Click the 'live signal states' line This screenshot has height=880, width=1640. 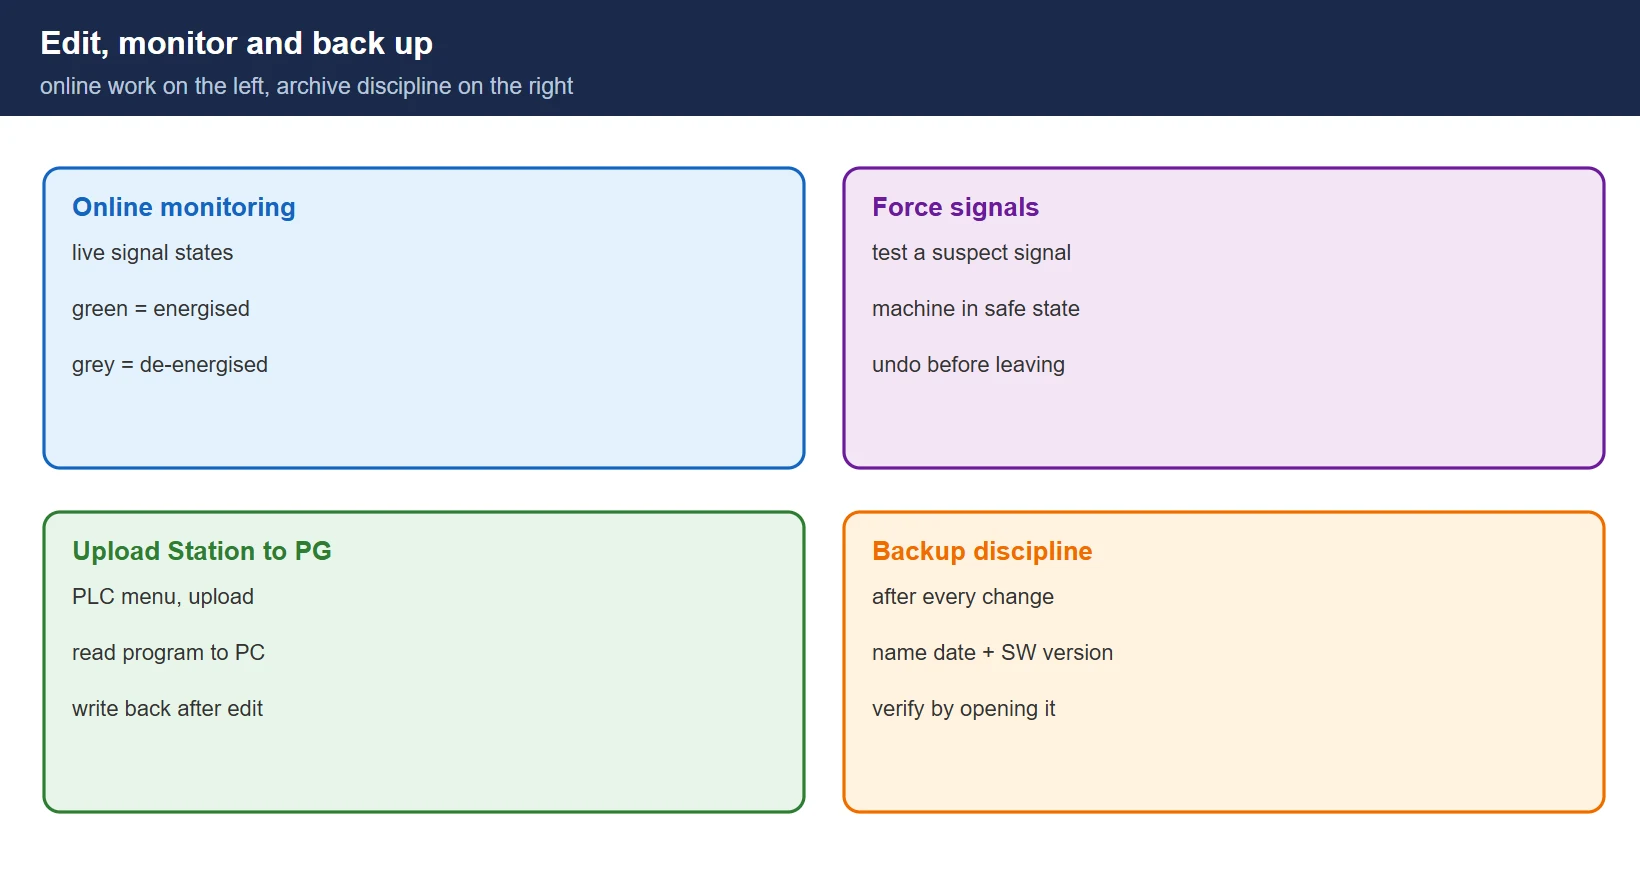[x=152, y=253]
